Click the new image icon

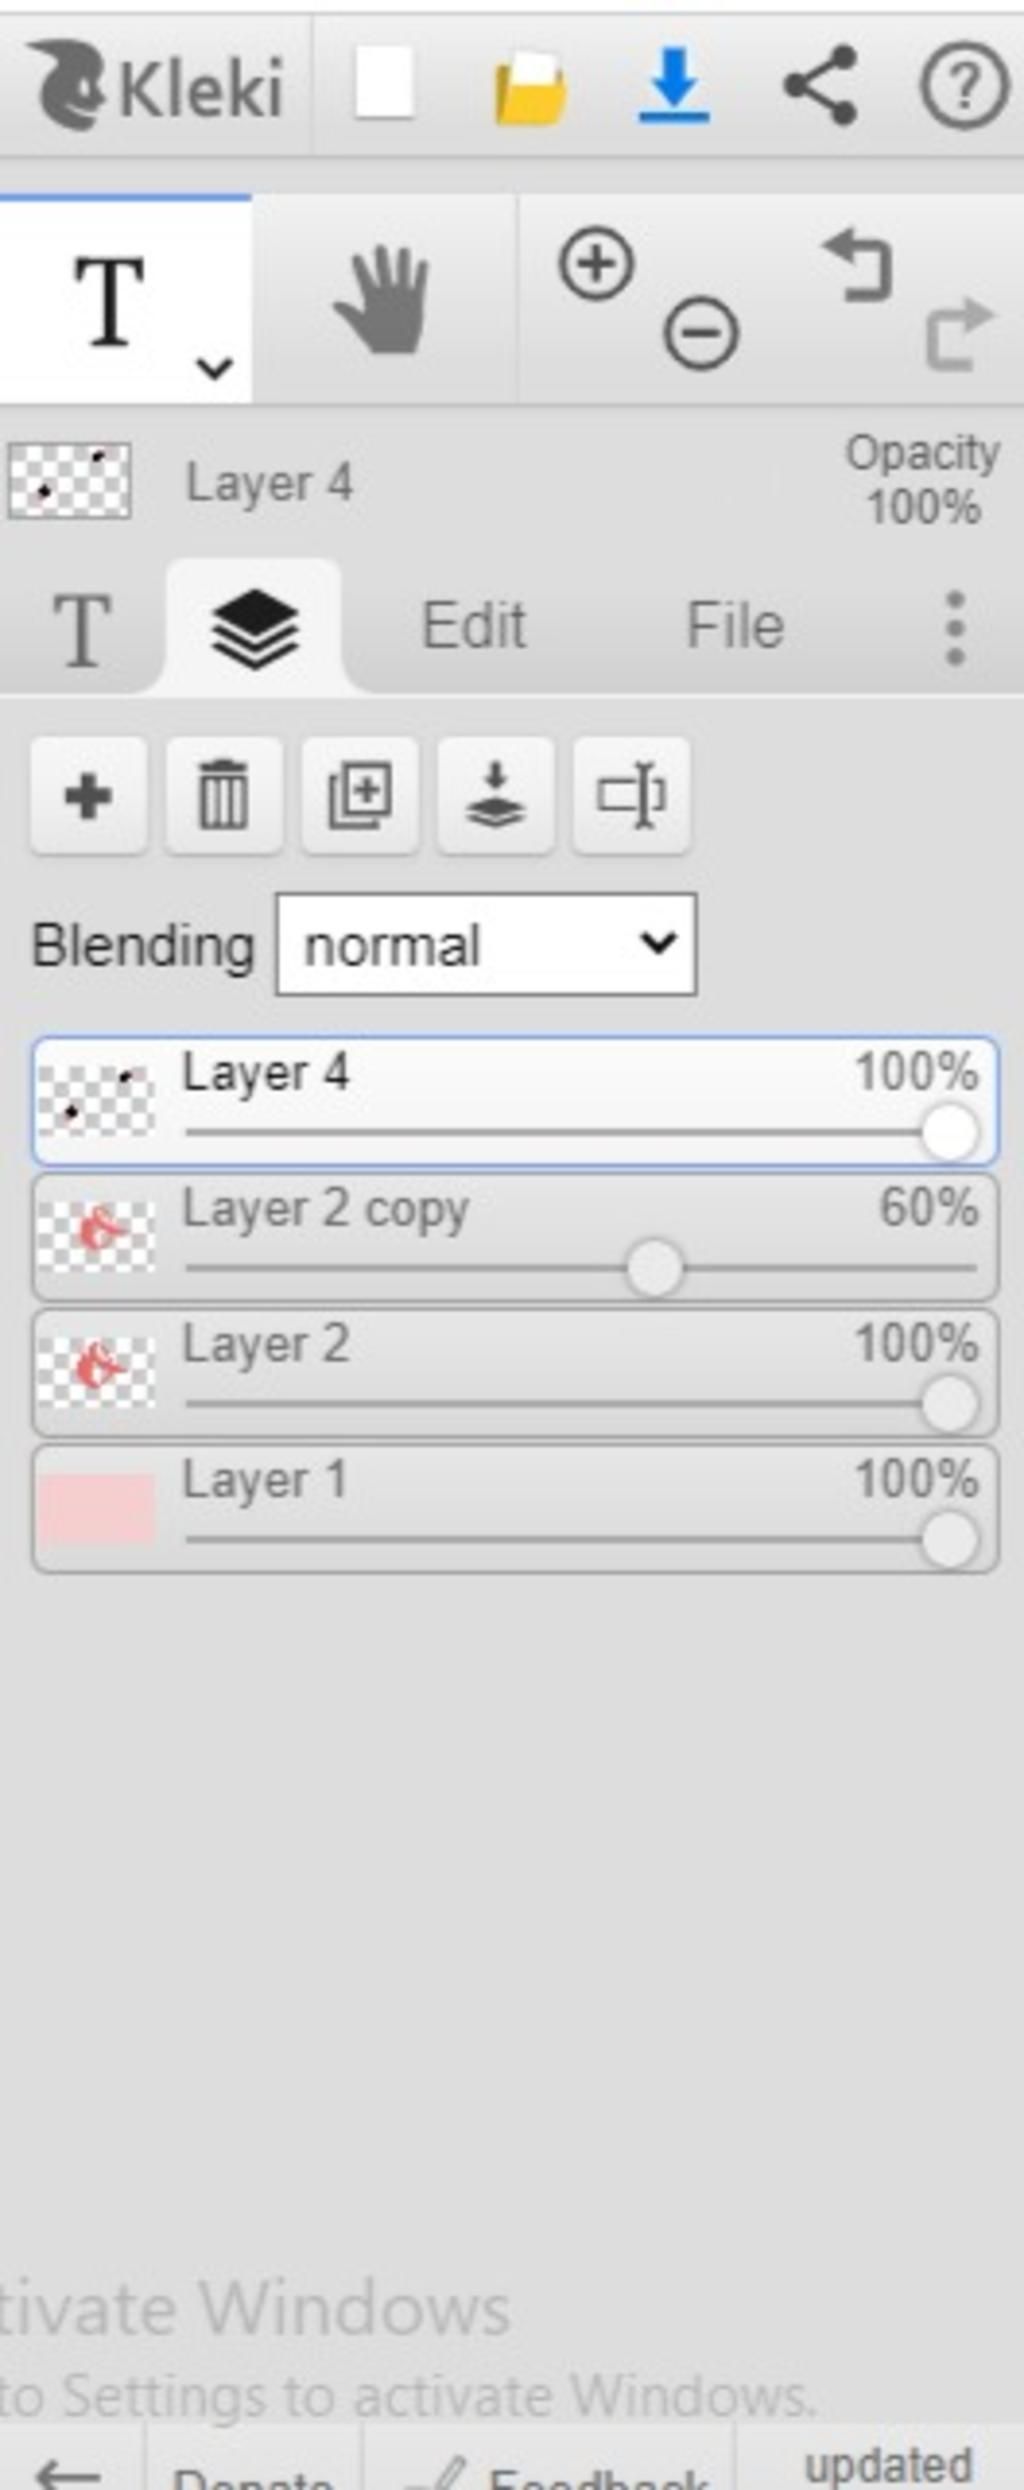(385, 84)
